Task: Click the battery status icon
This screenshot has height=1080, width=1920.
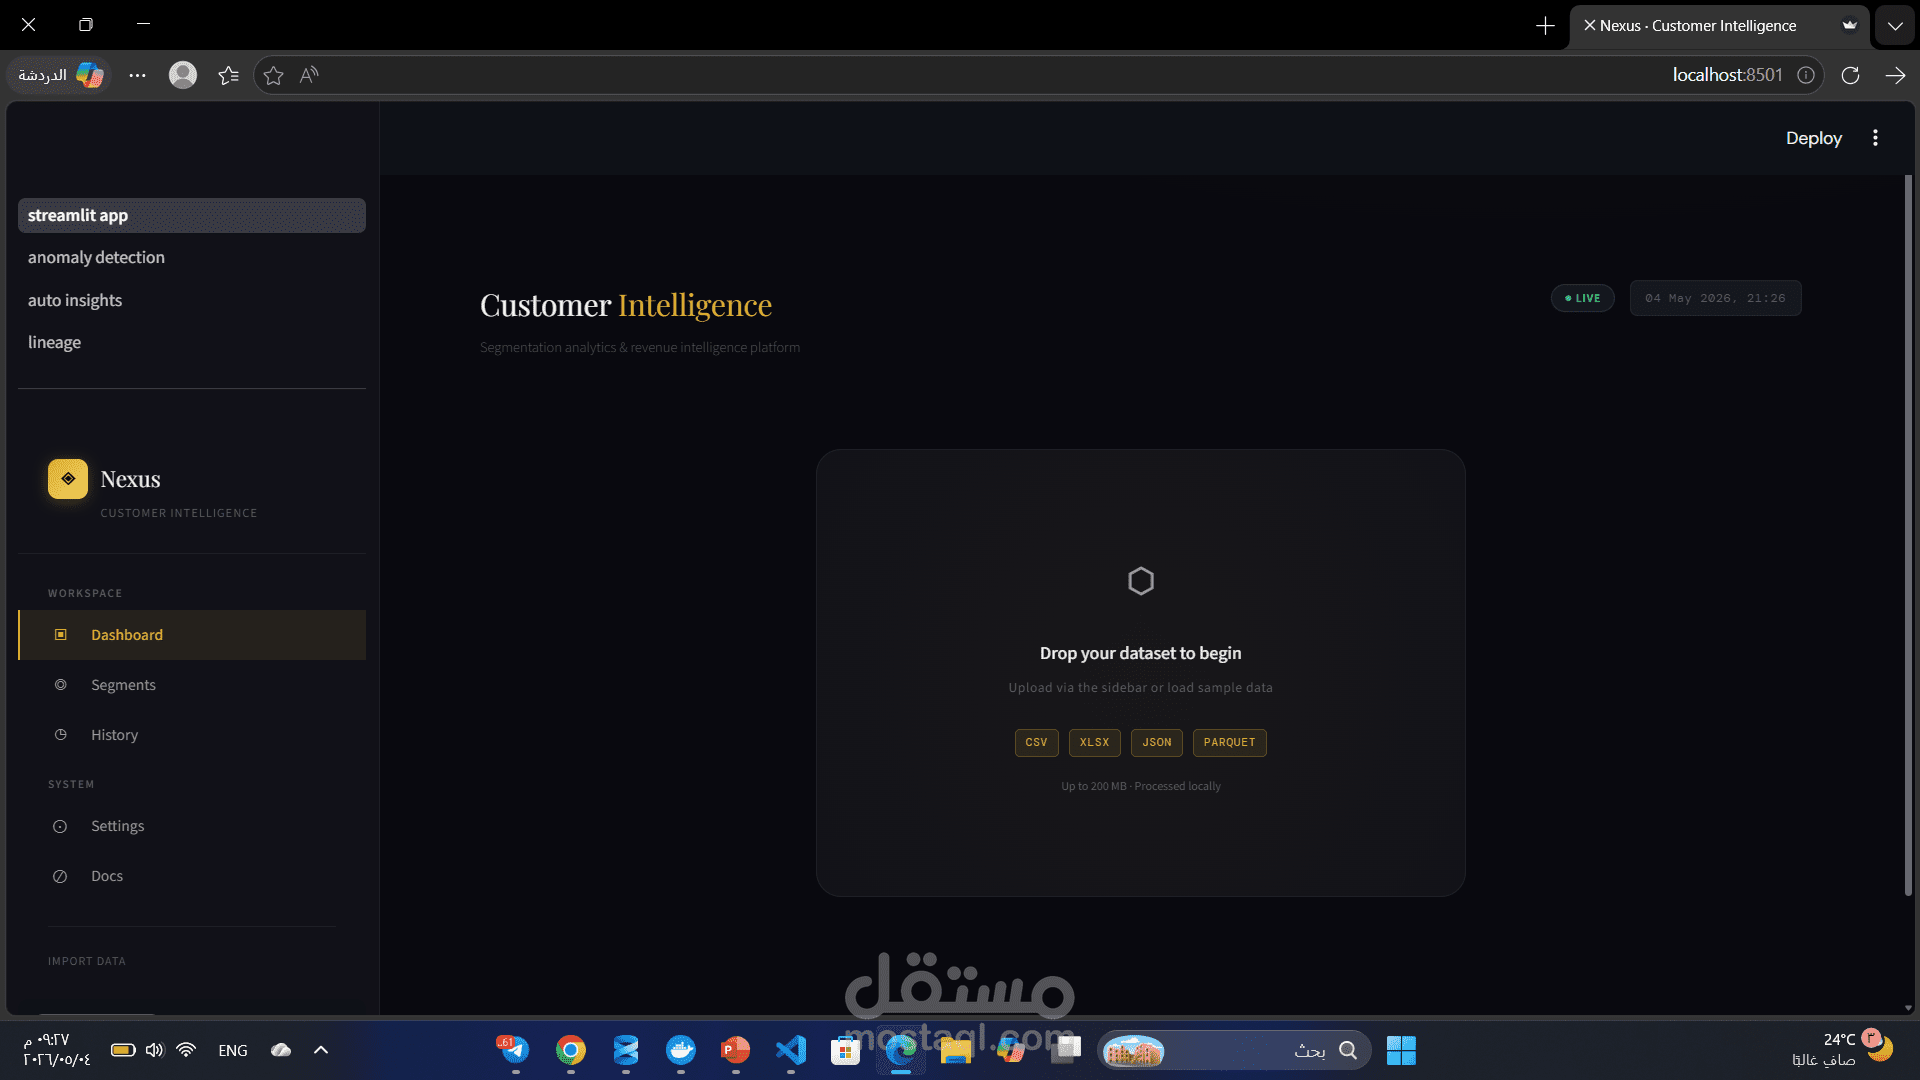Action: [123, 1050]
